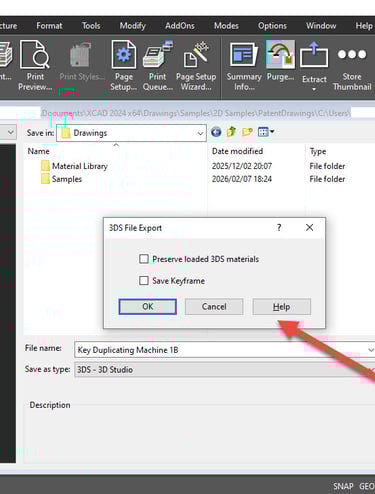This screenshot has height=494, width=375.
Task: Confirm export with OK button
Action: (x=148, y=306)
